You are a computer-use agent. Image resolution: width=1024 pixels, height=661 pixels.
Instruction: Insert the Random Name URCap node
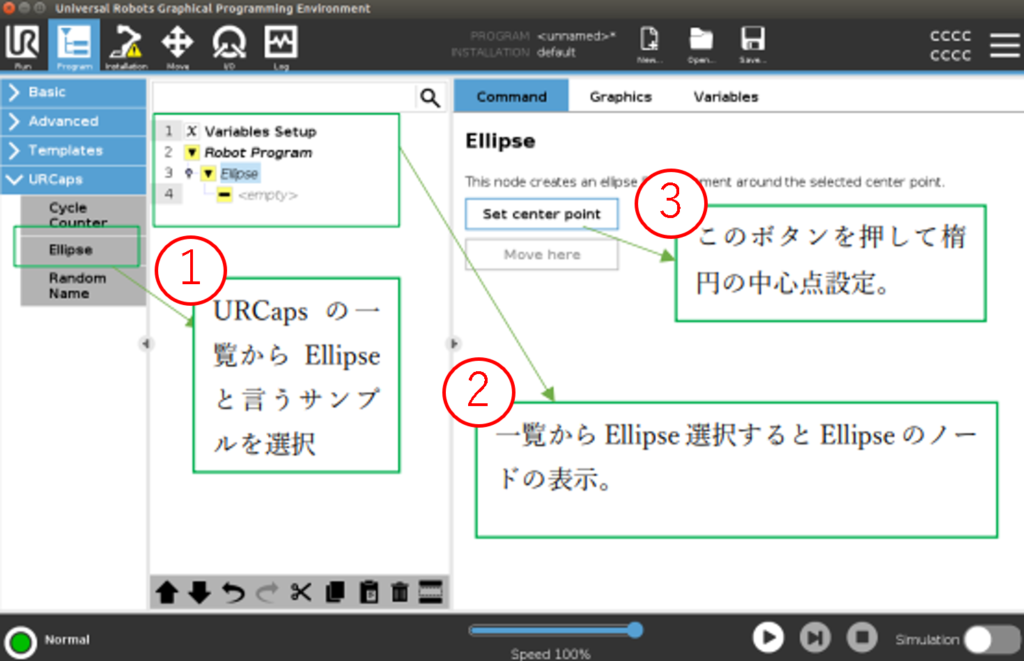click(83, 286)
